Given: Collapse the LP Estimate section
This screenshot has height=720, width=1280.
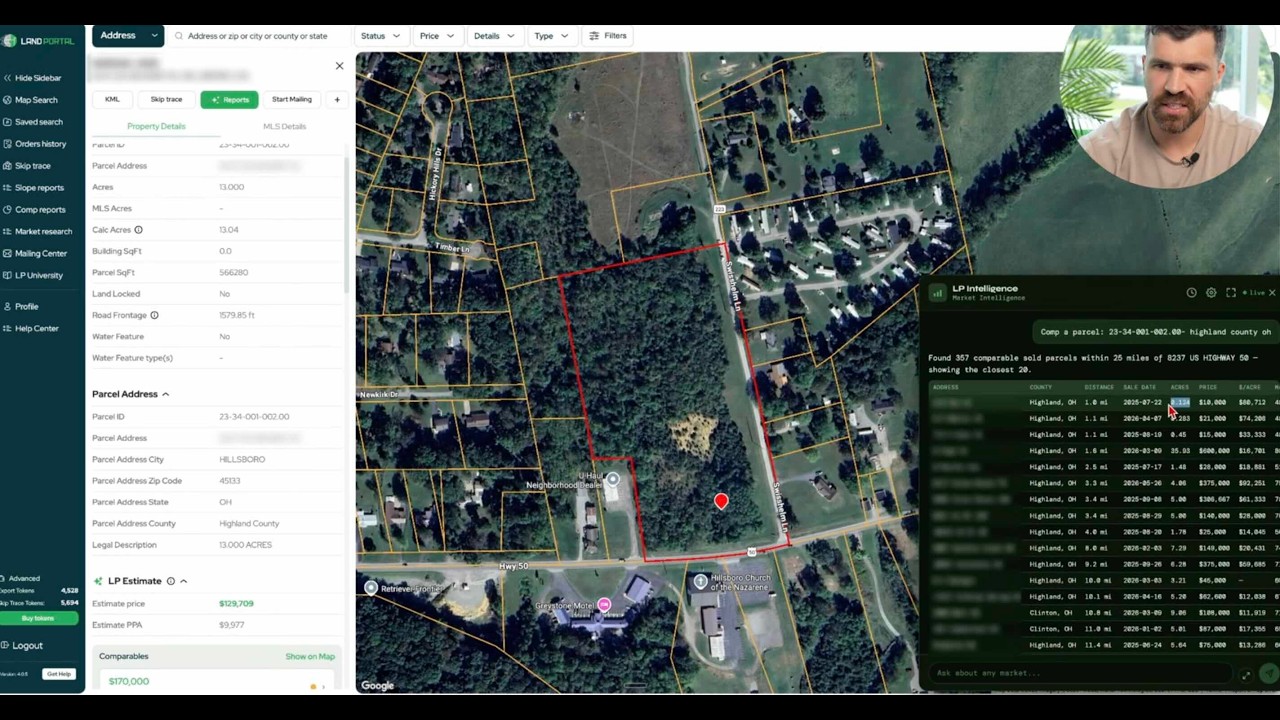Looking at the screenshot, I should 183,581.
